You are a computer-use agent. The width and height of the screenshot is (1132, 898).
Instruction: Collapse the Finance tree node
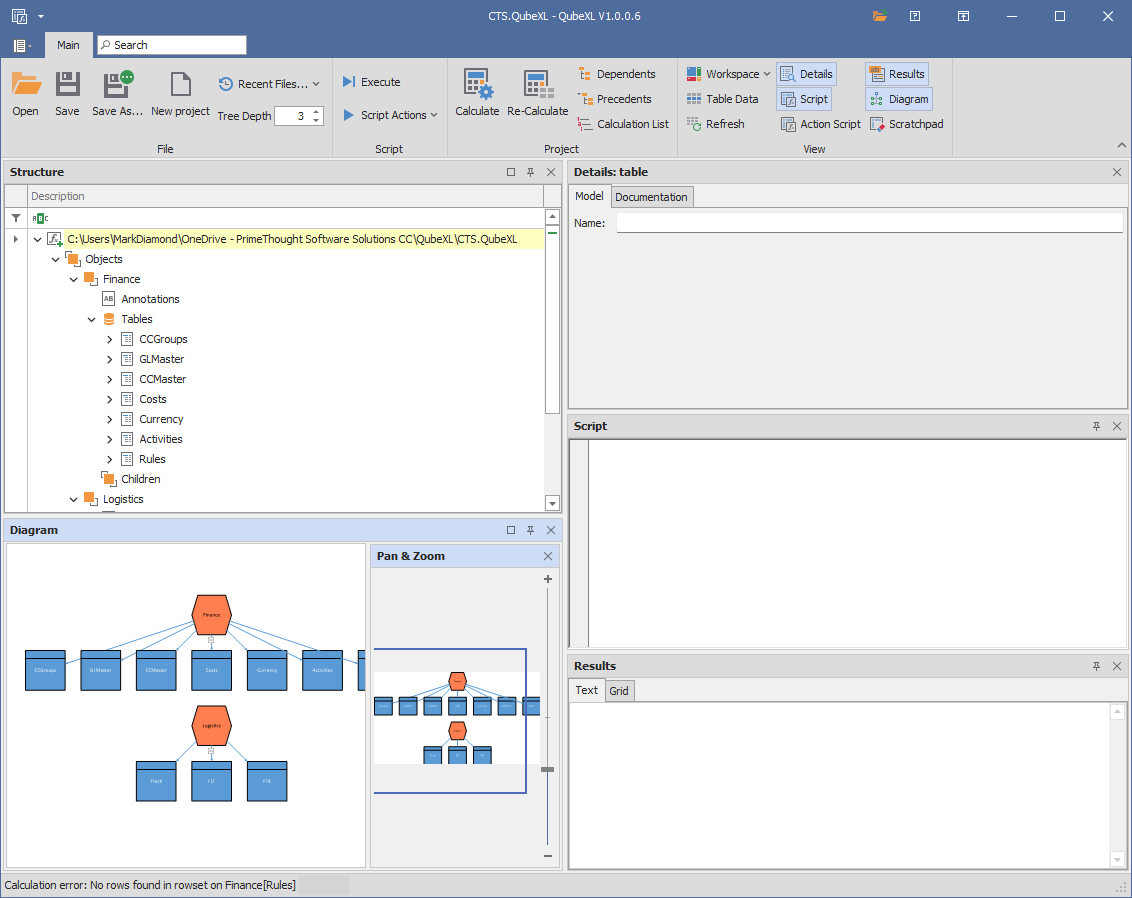pos(74,279)
